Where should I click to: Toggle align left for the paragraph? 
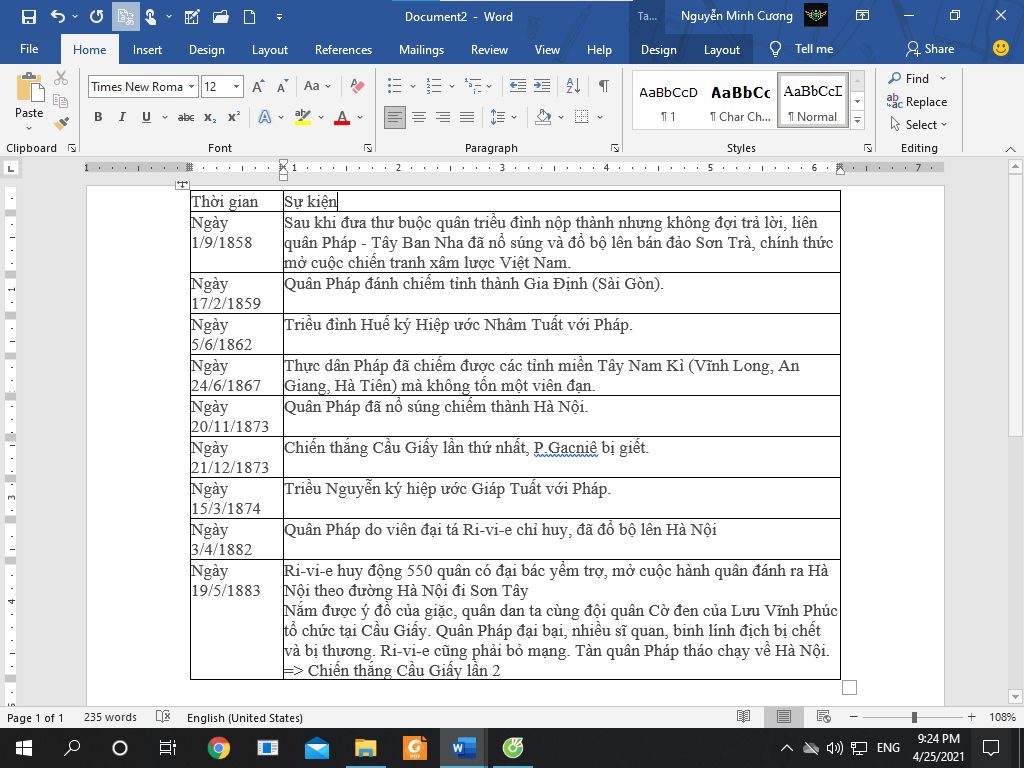[394, 118]
